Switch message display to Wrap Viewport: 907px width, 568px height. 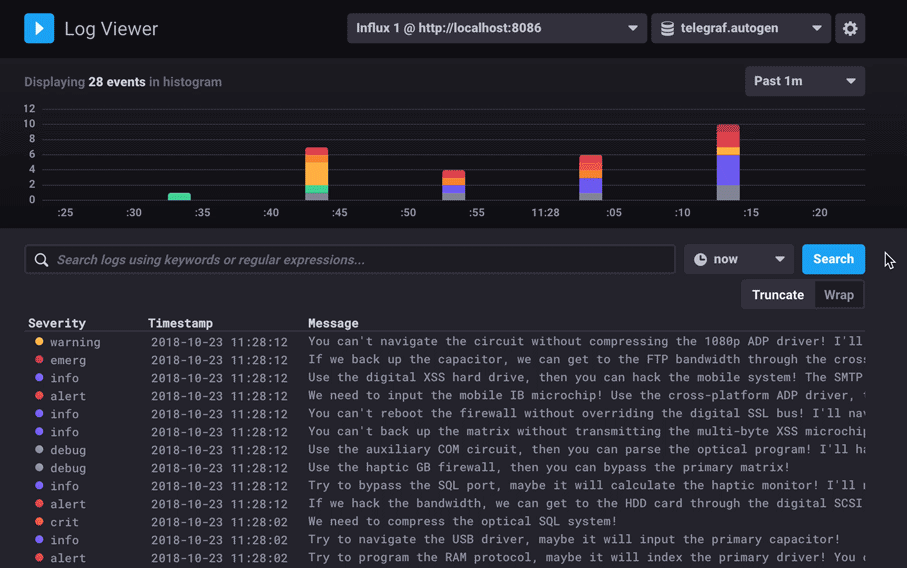839,295
